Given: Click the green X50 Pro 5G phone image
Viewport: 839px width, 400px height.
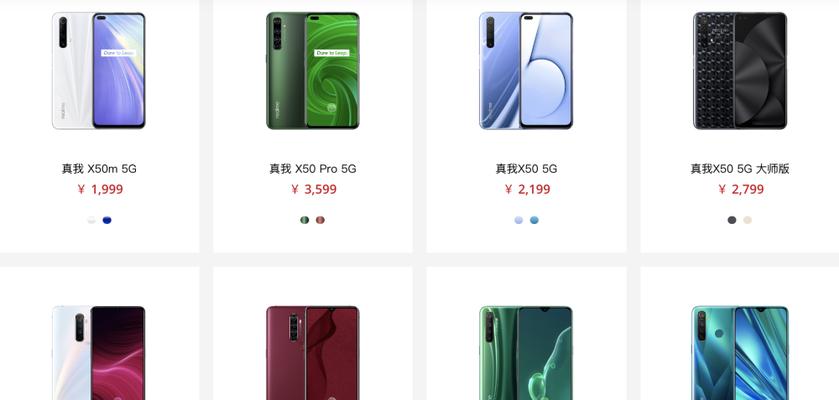Looking at the screenshot, I should [x=312, y=71].
